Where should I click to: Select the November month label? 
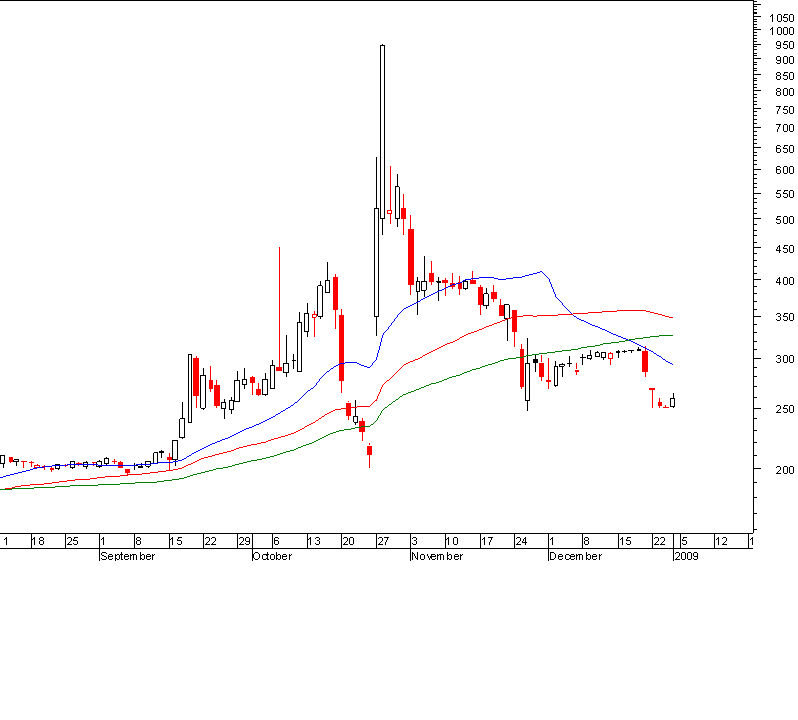(x=437, y=556)
